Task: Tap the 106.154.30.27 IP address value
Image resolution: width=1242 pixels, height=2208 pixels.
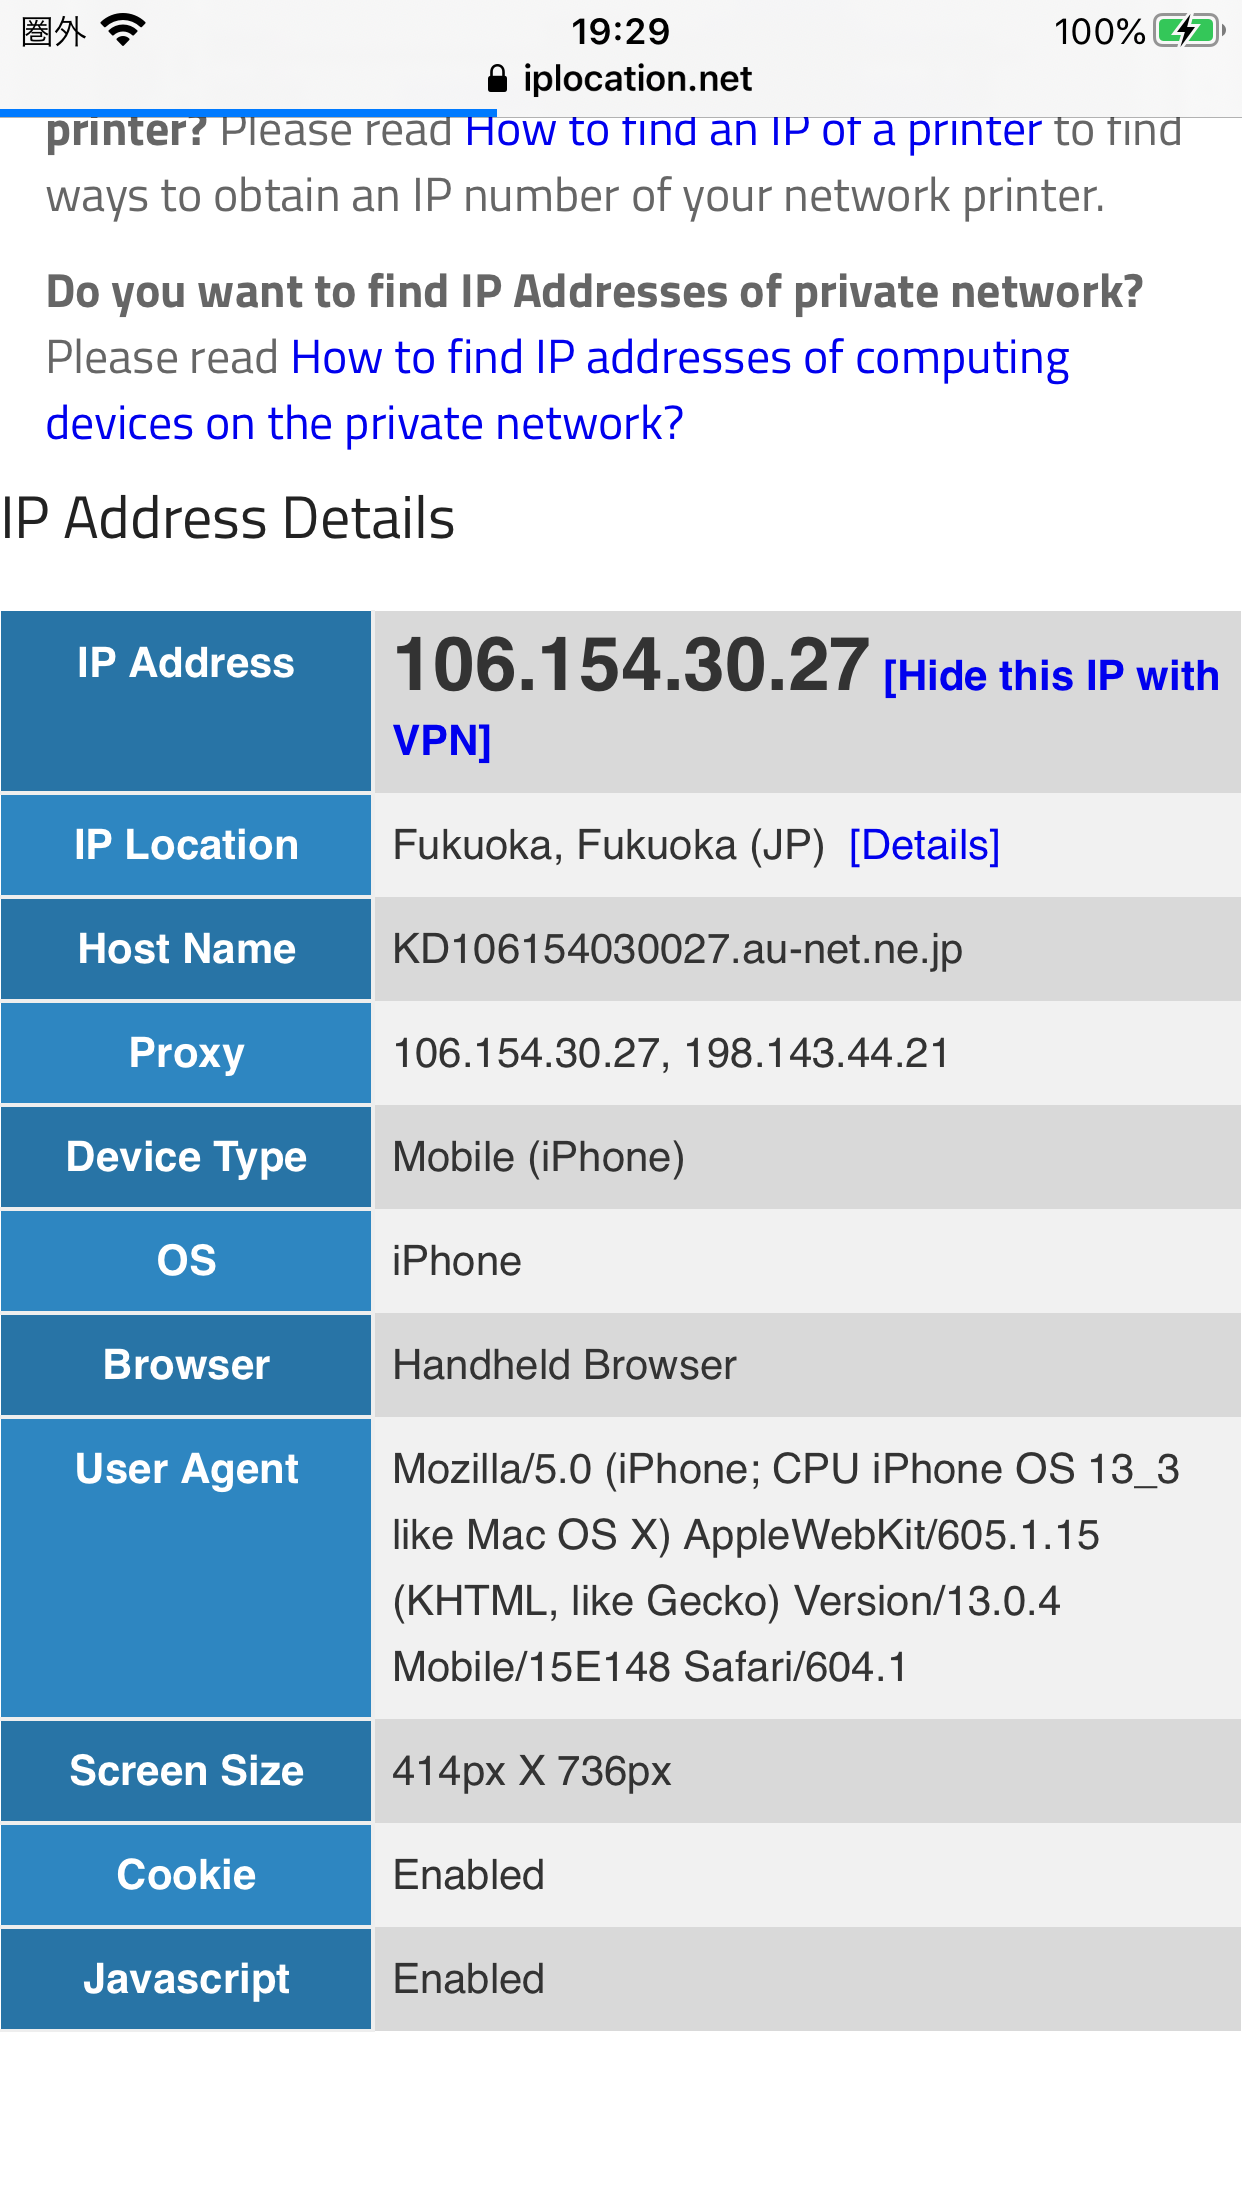Action: 631,666
